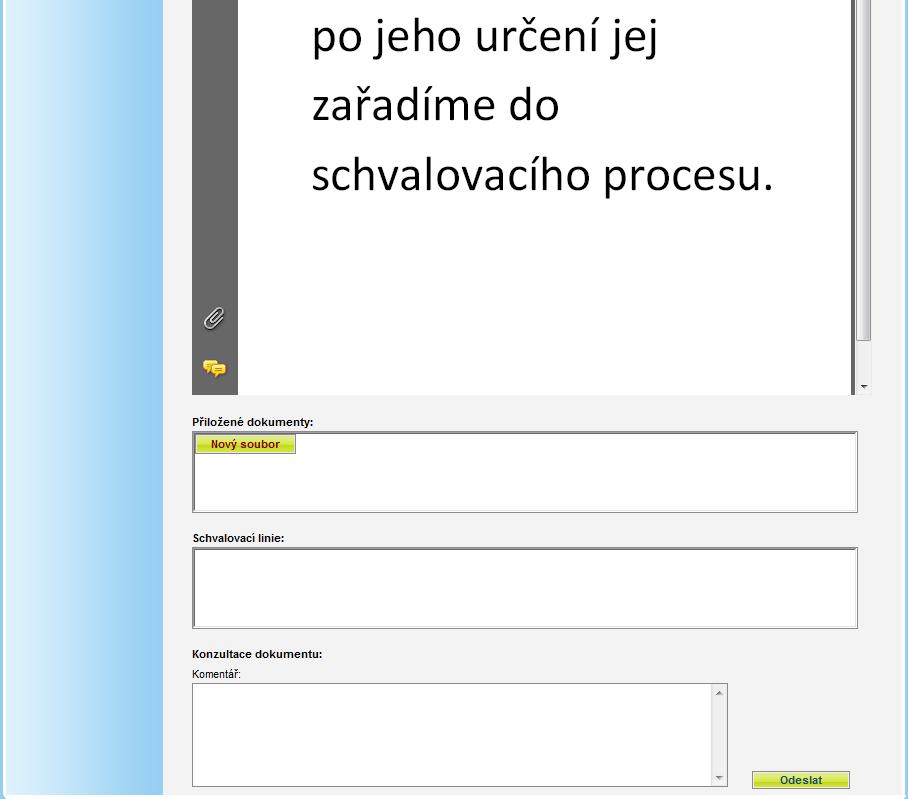The width and height of the screenshot is (908, 799).
Task: Click the Přiložené dokumenty label
Action: [252, 422]
